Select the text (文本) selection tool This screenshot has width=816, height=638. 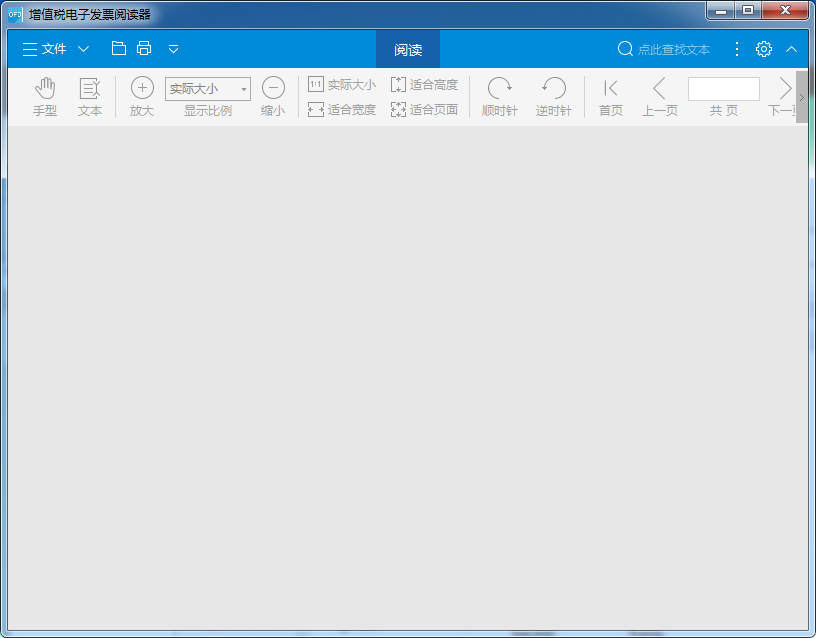[x=90, y=96]
